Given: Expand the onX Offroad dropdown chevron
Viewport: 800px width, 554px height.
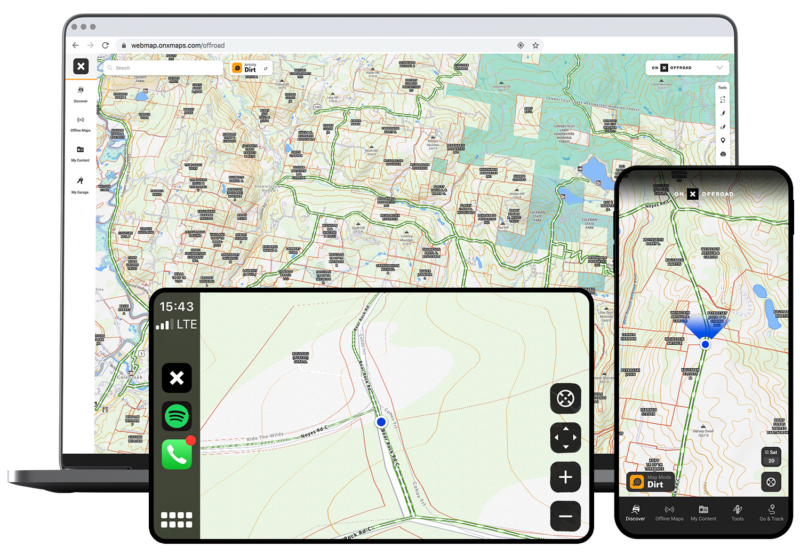Looking at the screenshot, I should pyautogui.click(x=720, y=68).
